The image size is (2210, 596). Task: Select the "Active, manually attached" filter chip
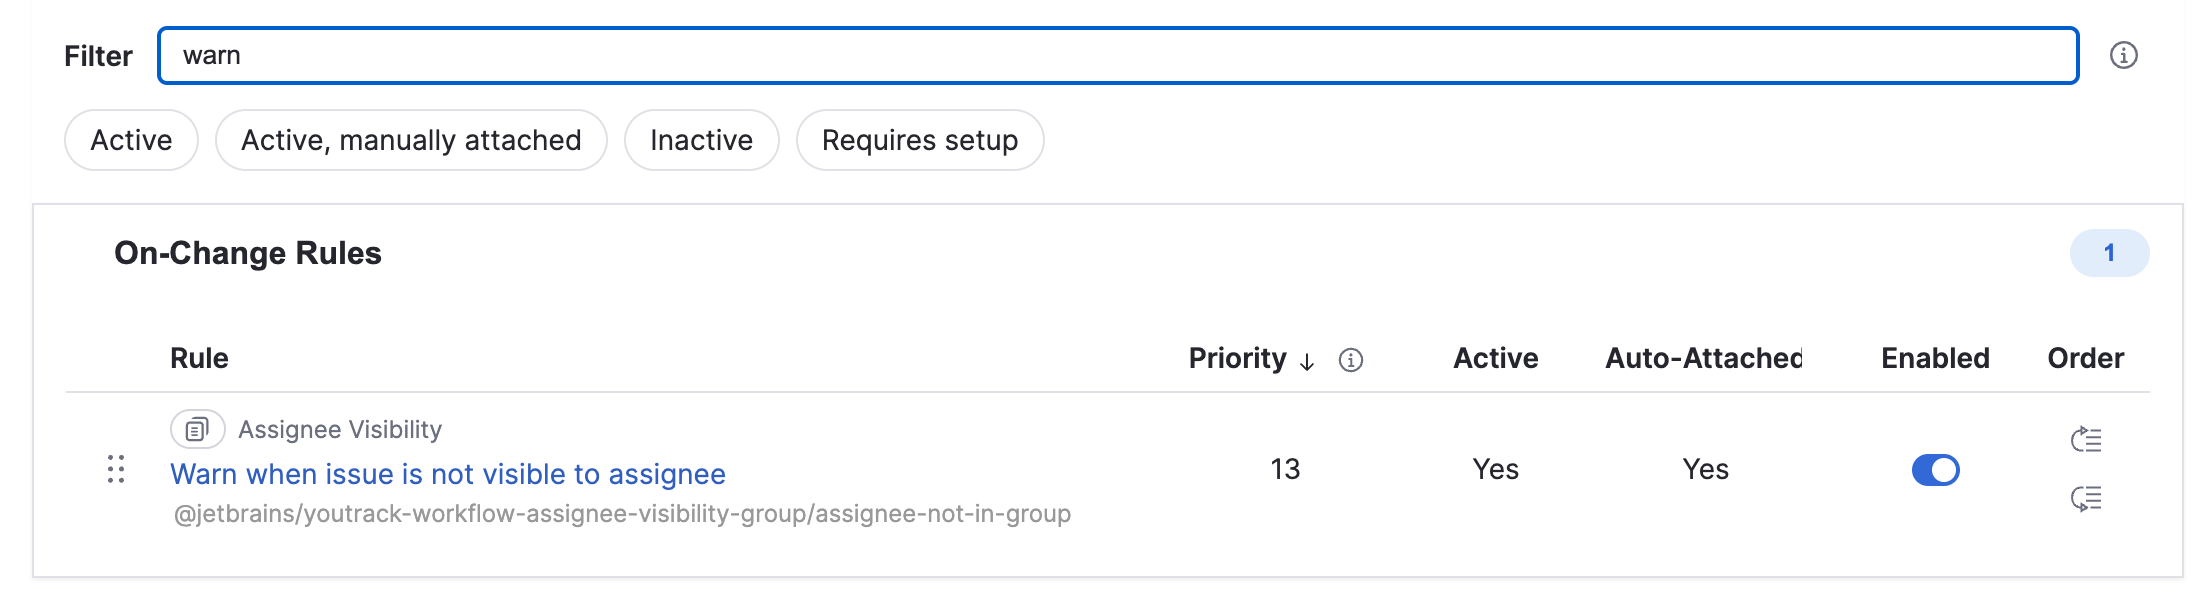[411, 140]
